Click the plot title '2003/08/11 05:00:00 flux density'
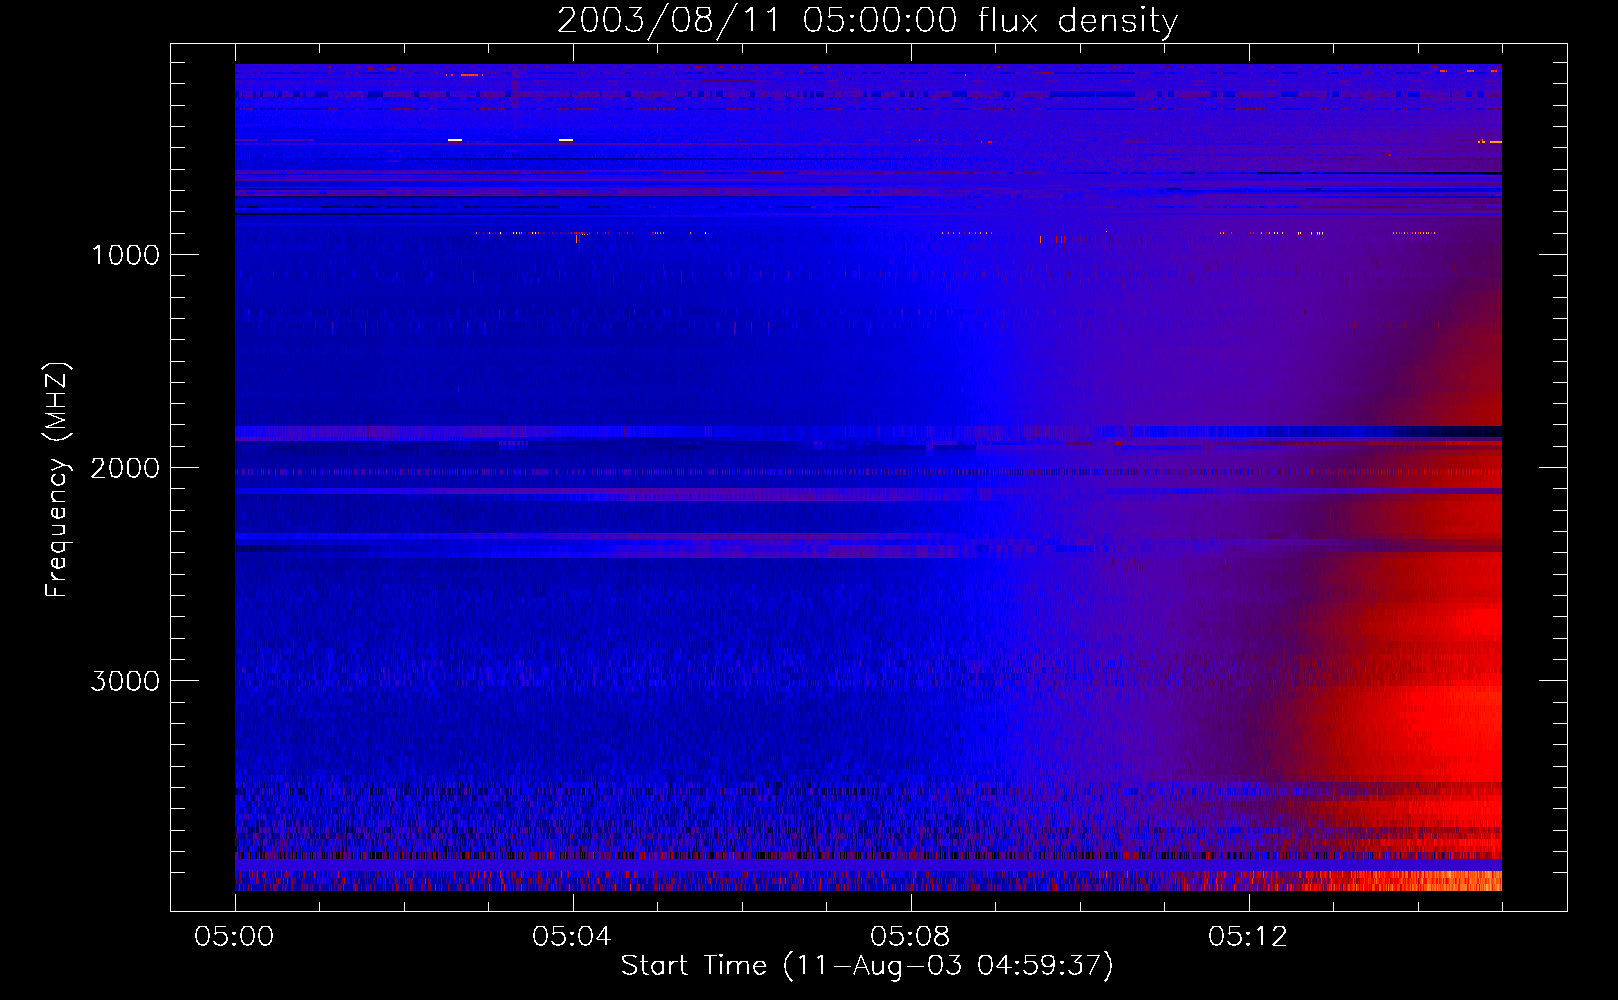This screenshot has width=1618, height=1000. [867, 20]
